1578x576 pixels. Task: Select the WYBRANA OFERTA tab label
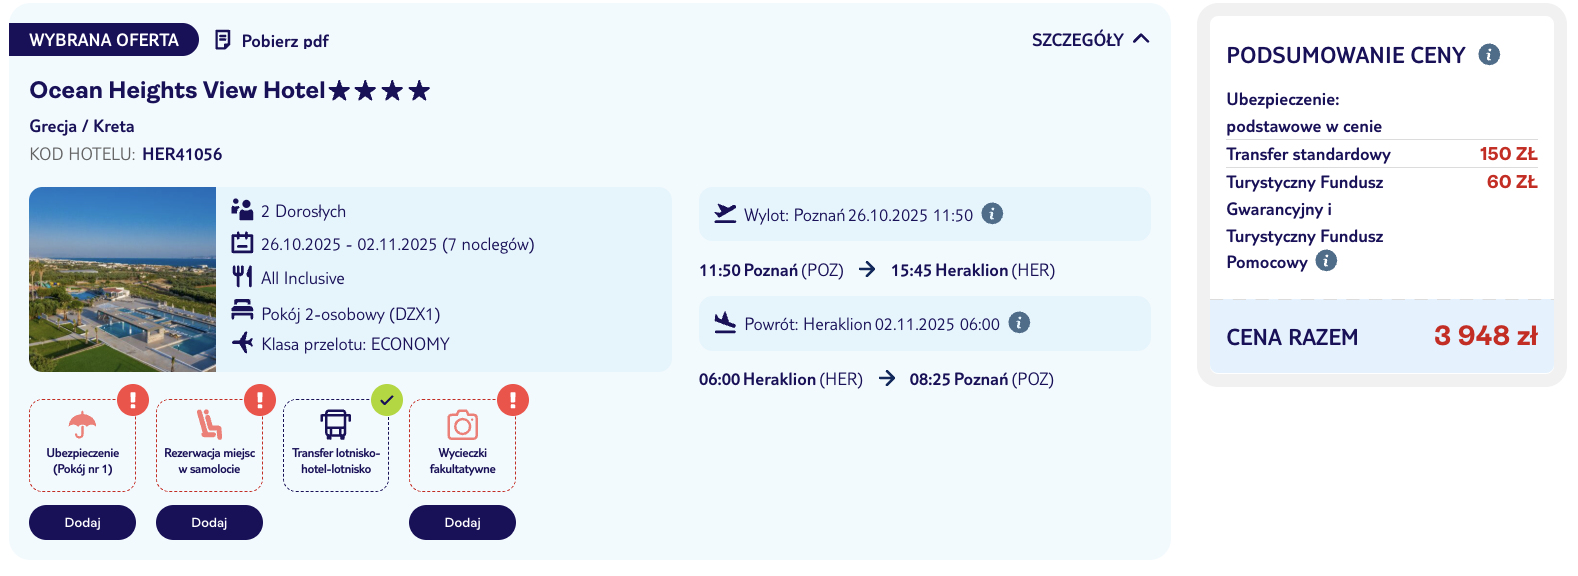[104, 40]
